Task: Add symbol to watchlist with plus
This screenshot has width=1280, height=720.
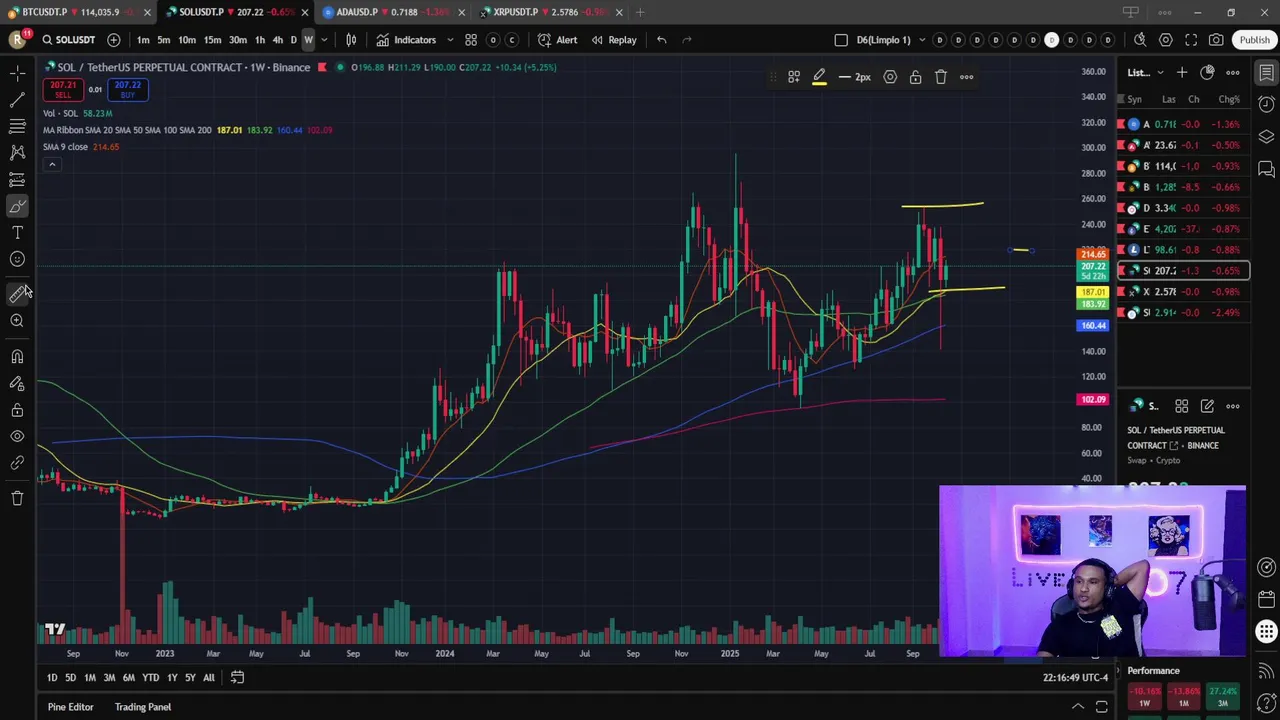Action: [1182, 72]
